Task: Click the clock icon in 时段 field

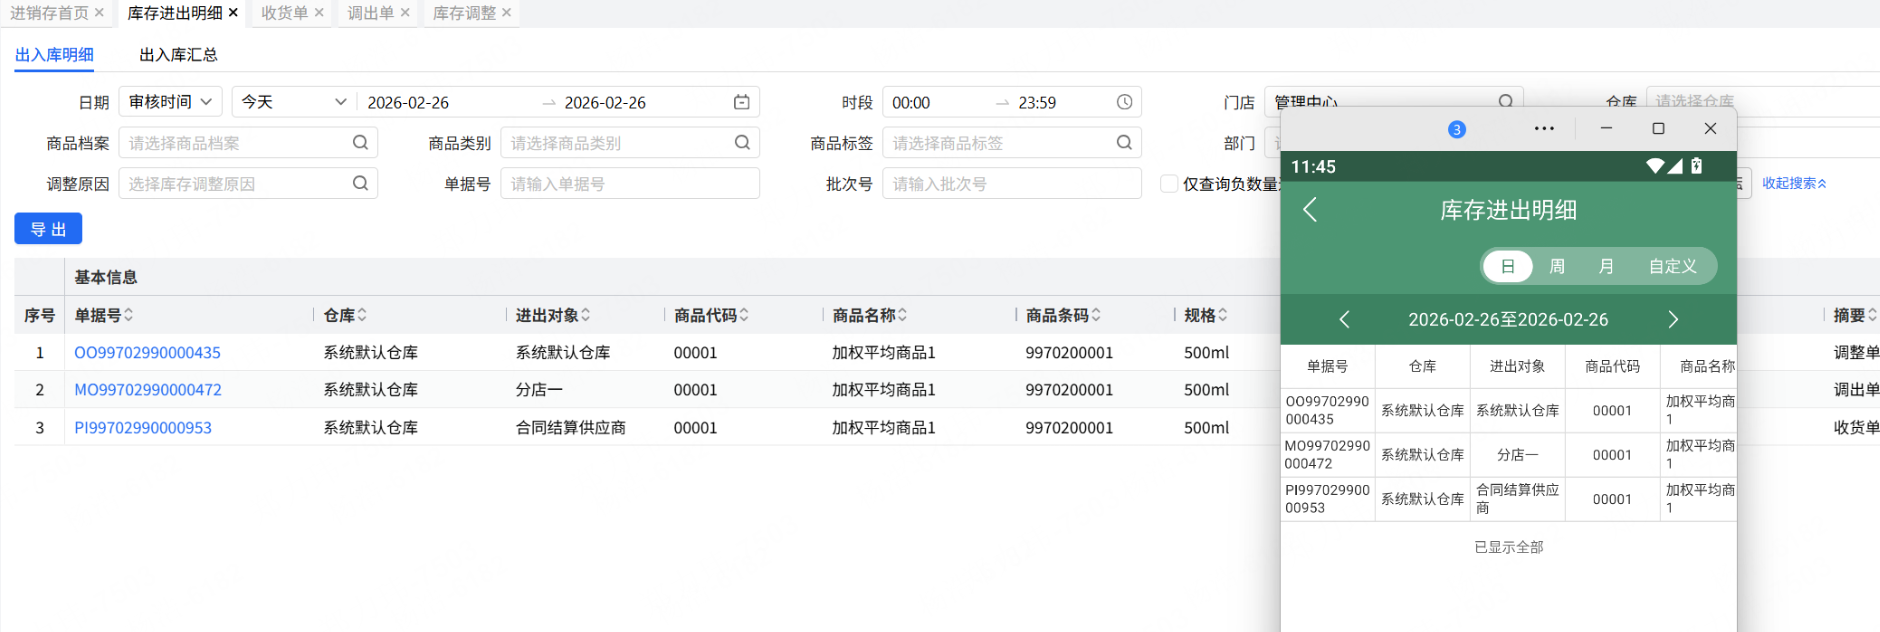Action: (1124, 102)
